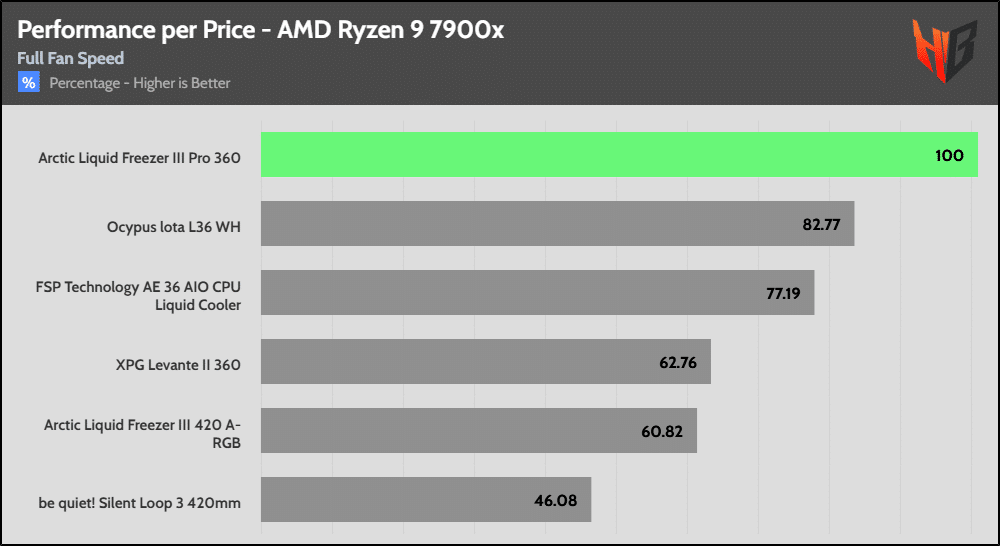Click the Ocypus Iota L36 WH label
The width and height of the screenshot is (1000, 546).
173,227
